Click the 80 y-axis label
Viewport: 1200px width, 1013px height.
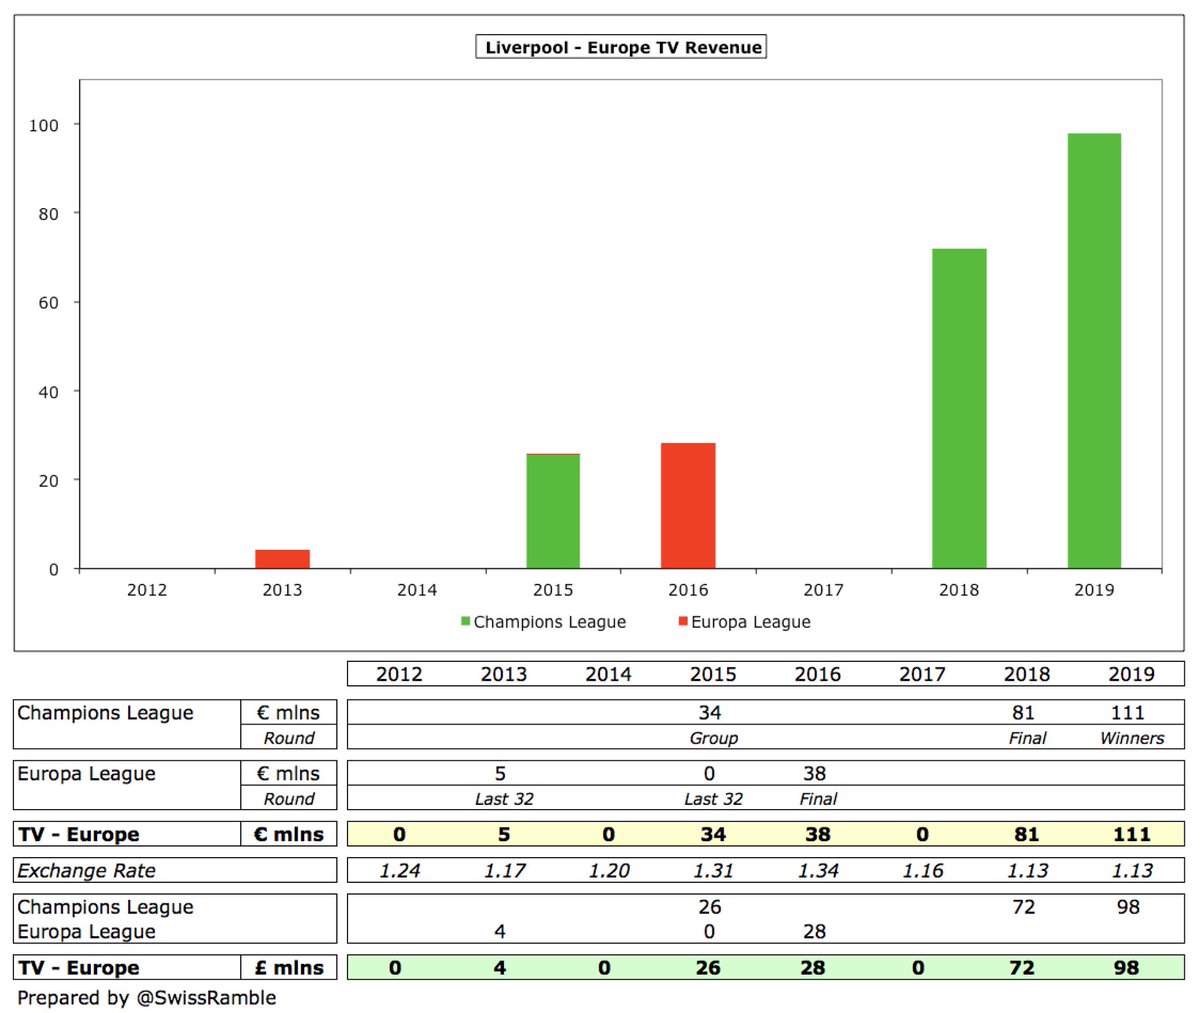tap(49, 214)
